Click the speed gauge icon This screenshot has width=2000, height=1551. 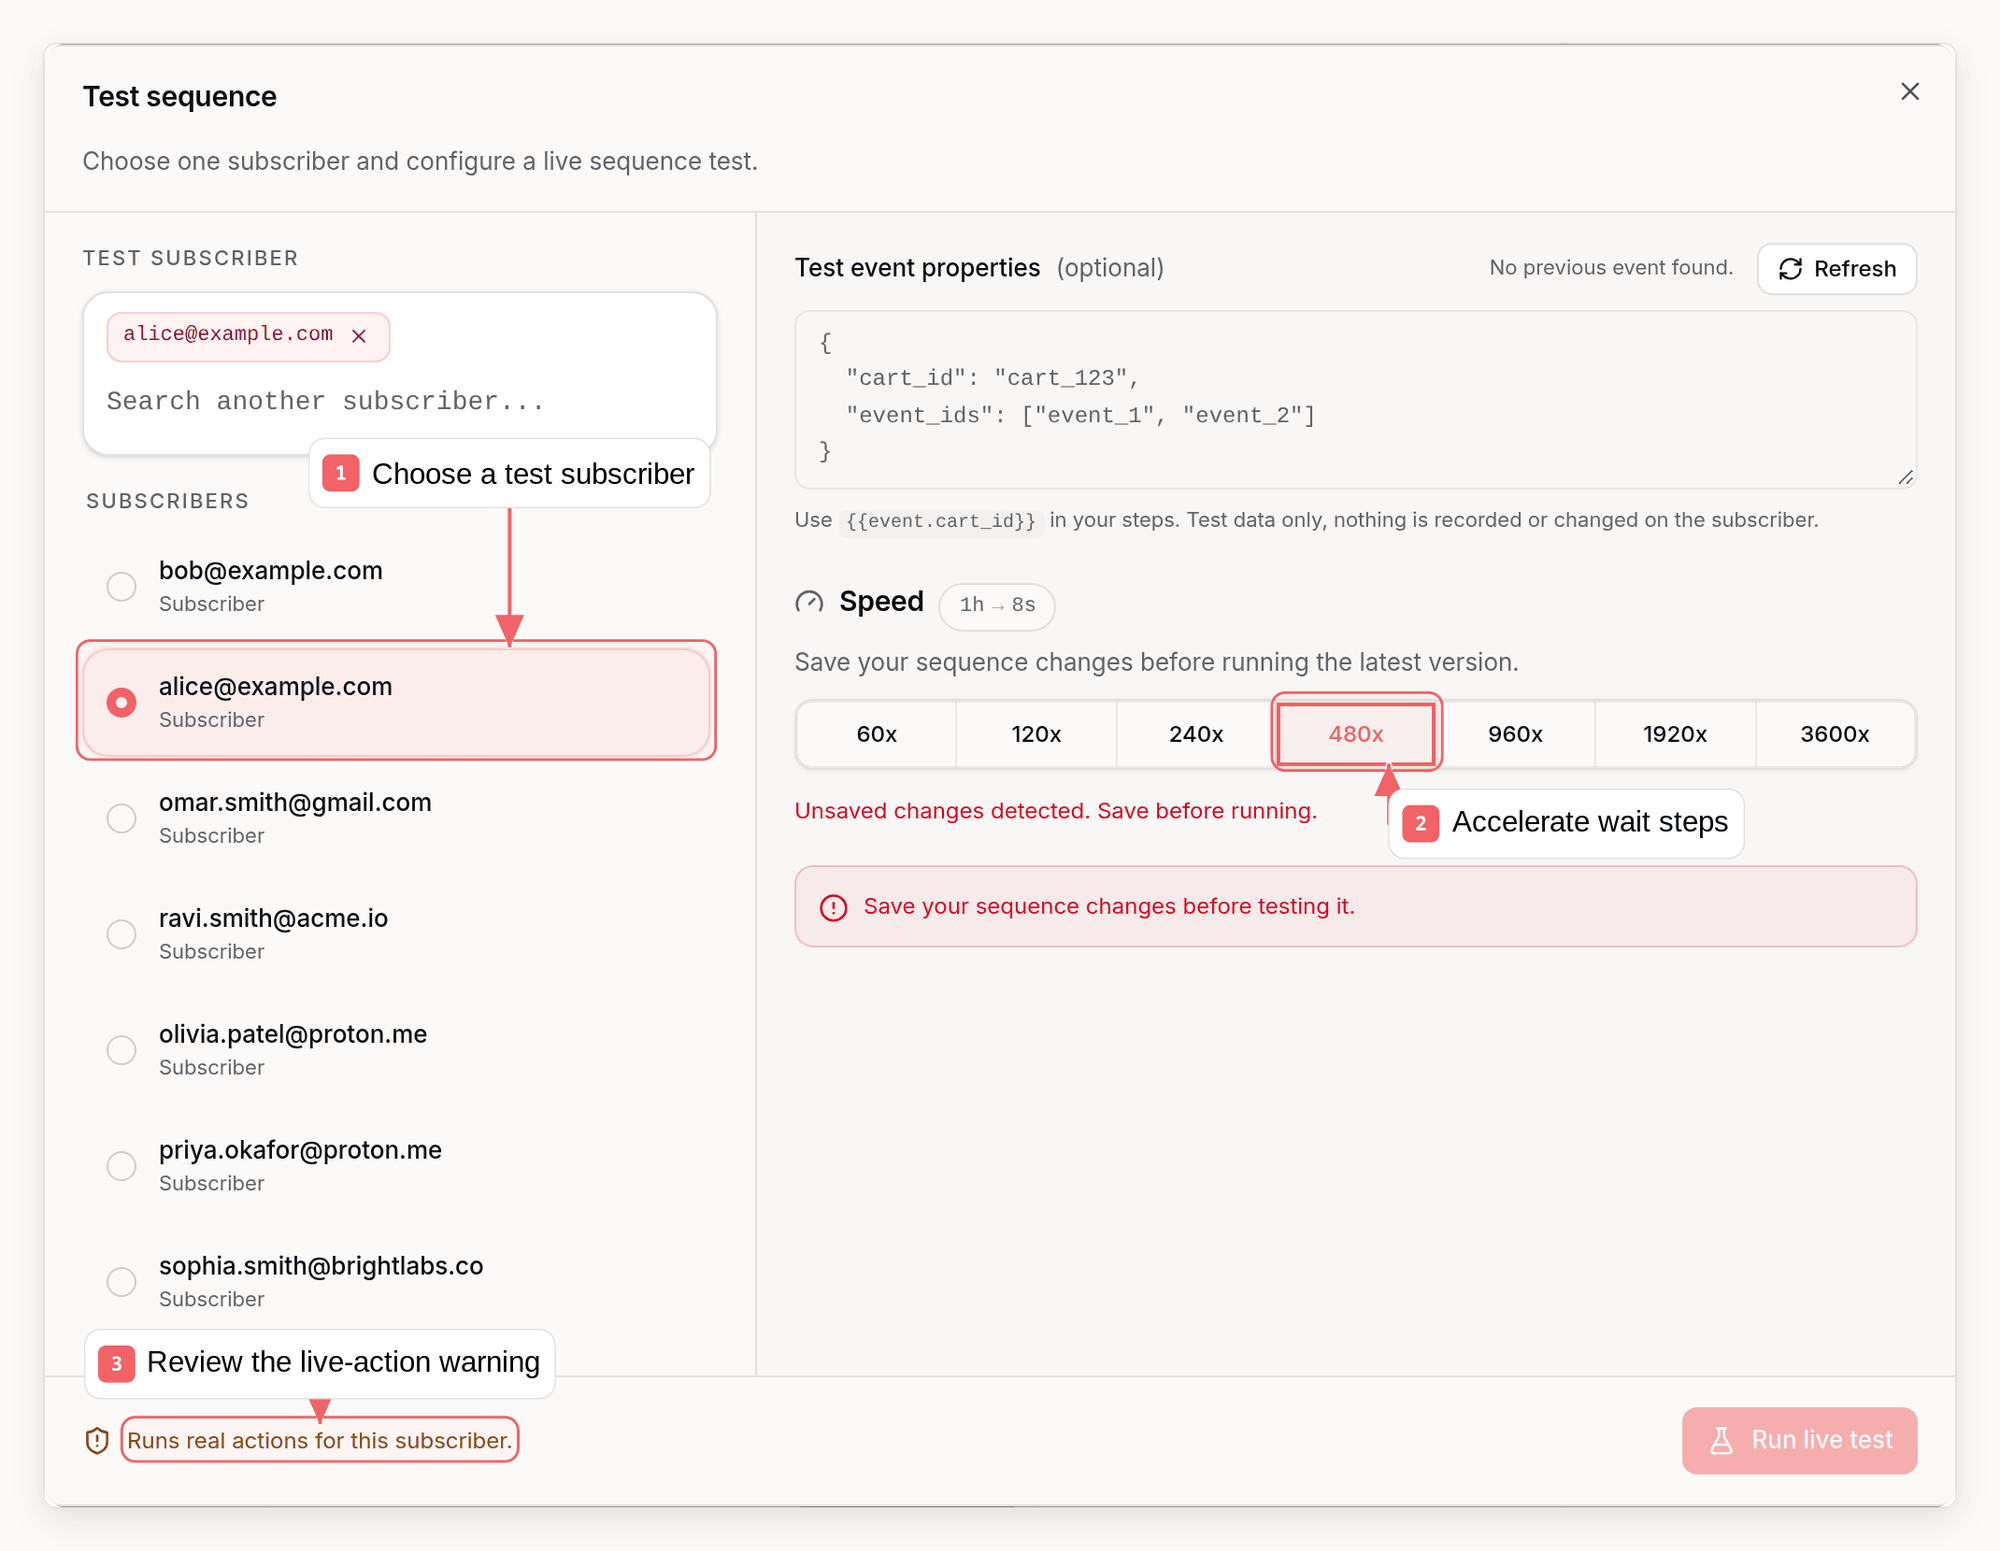809,602
